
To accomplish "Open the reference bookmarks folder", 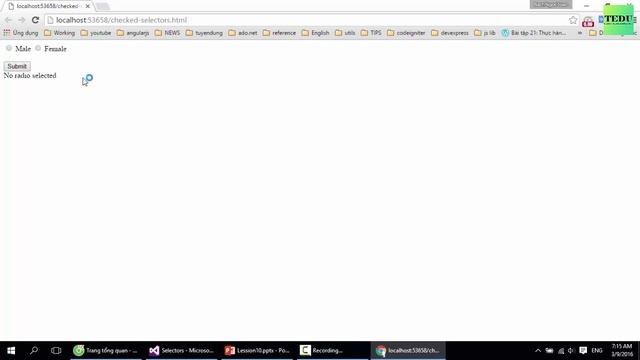I will pyautogui.click(x=280, y=33).
